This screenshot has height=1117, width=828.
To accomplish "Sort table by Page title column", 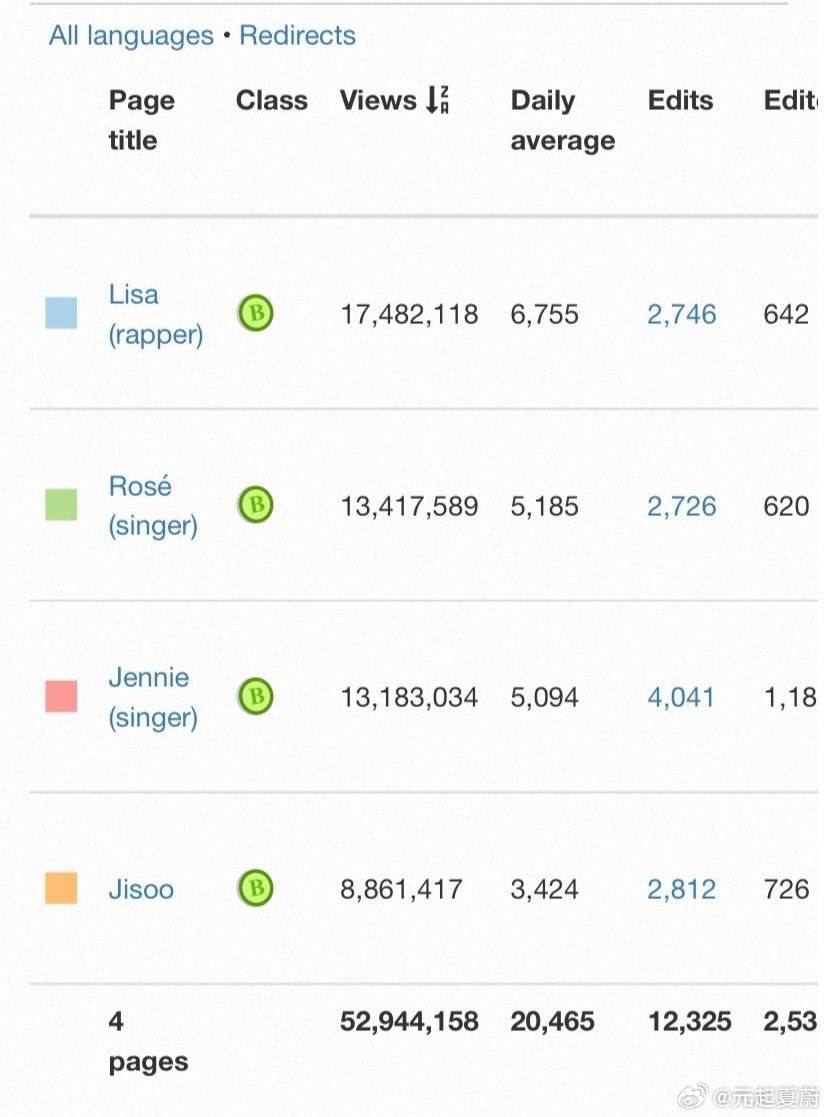I will point(141,120).
